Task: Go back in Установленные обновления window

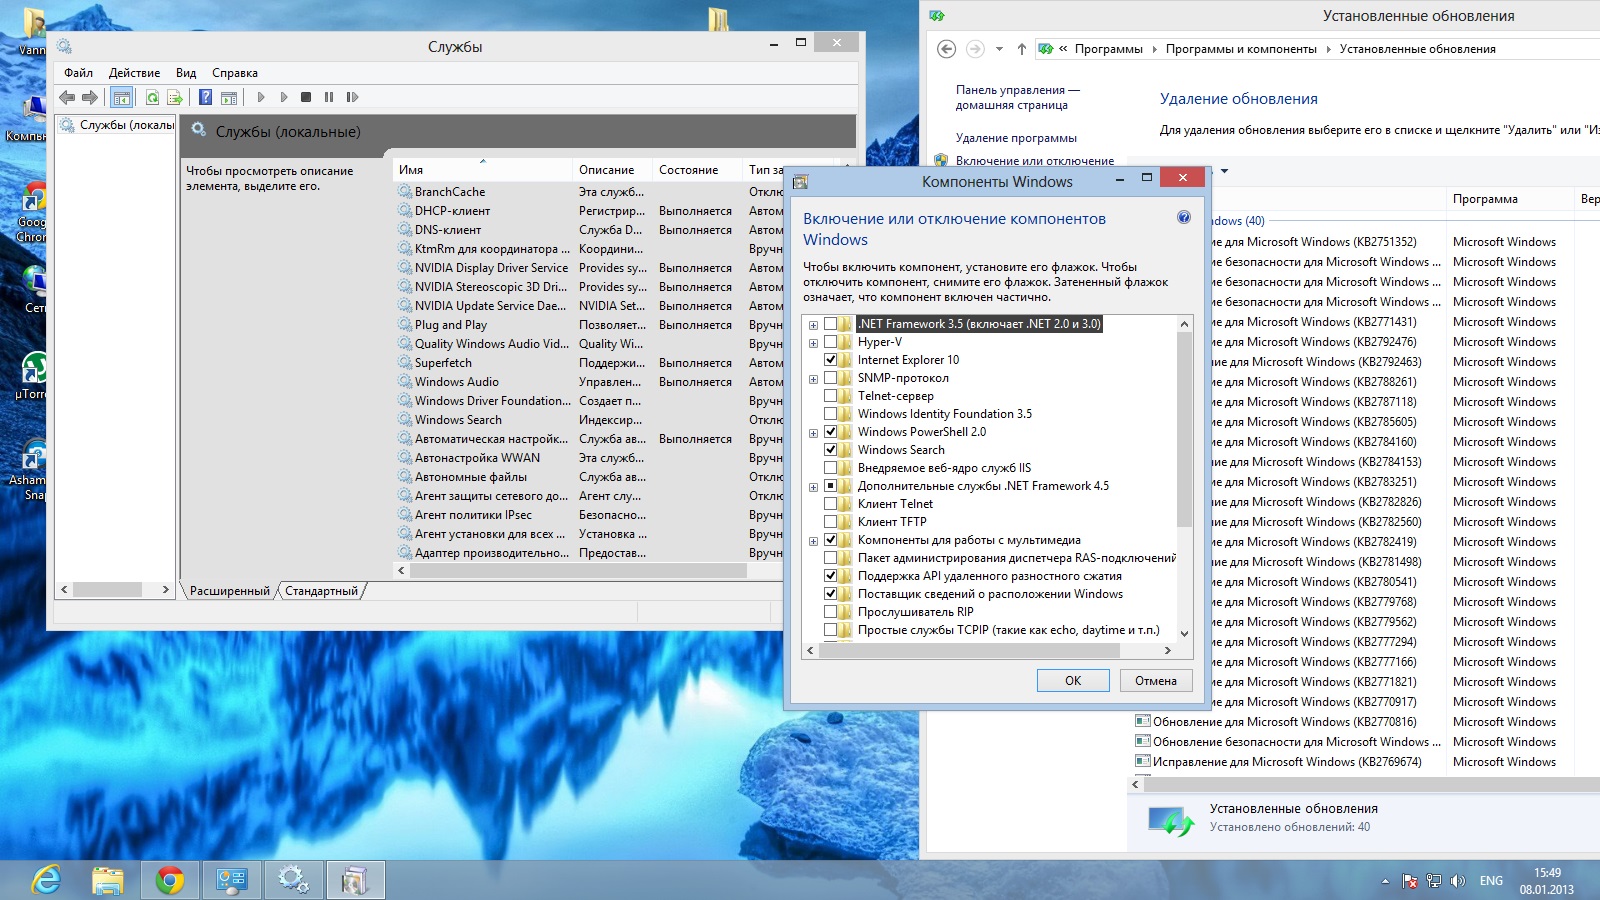Action: coord(946,49)
